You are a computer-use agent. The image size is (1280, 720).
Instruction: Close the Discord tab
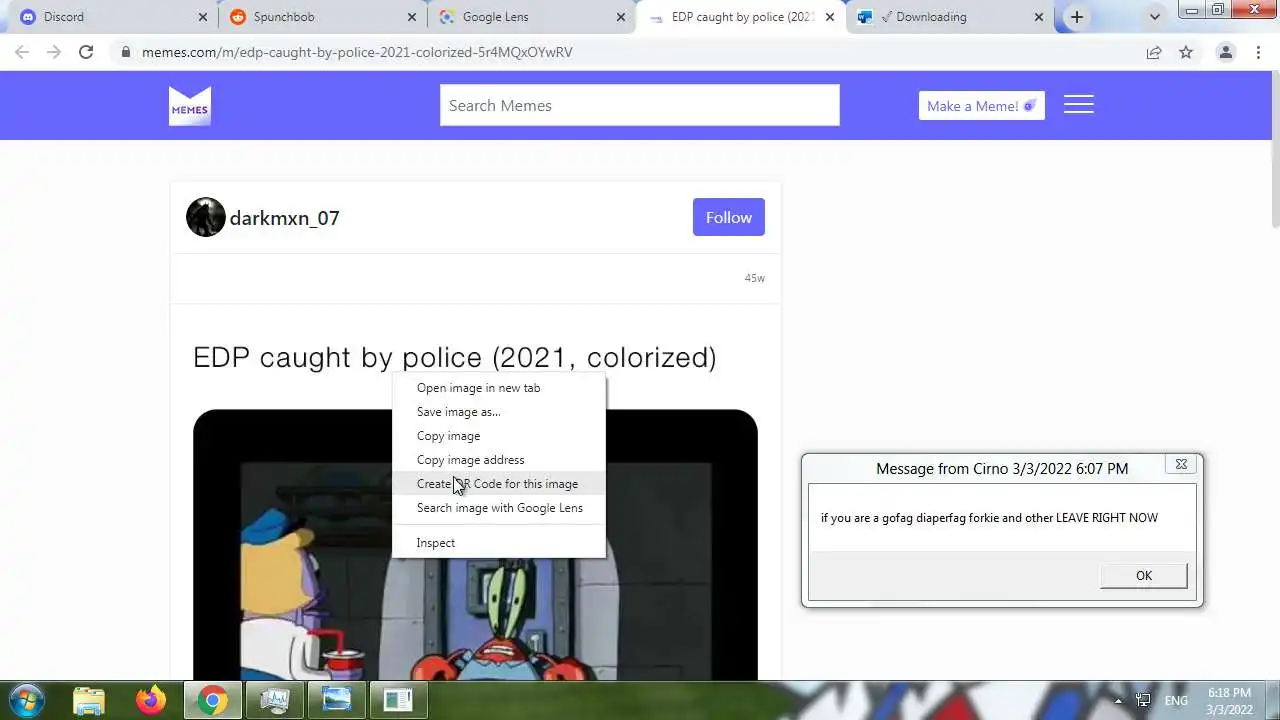[x=203, y=17]
